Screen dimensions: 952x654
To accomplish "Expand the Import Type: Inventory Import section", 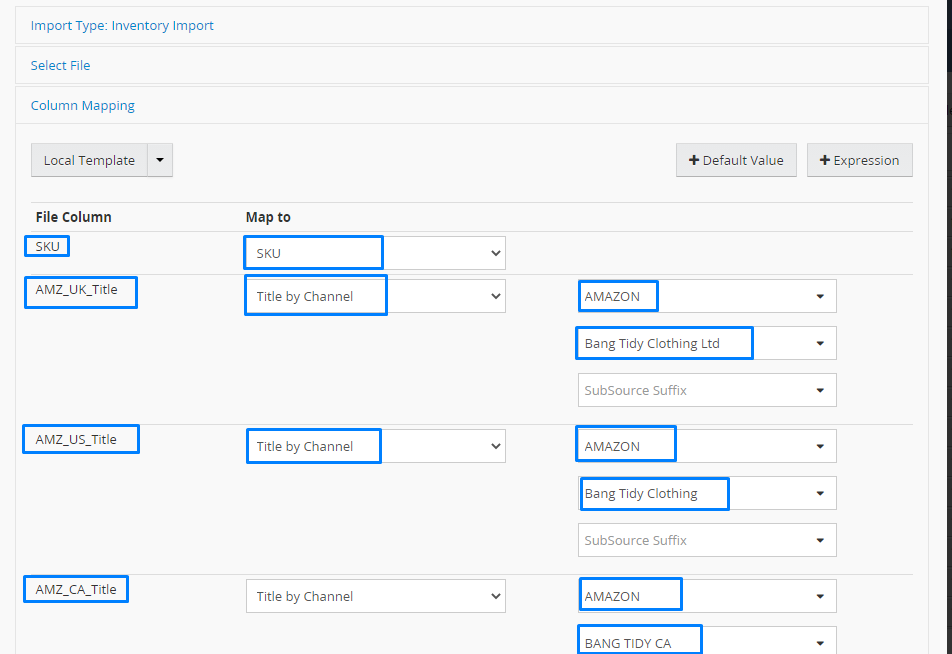I will [x=122, y=26].
